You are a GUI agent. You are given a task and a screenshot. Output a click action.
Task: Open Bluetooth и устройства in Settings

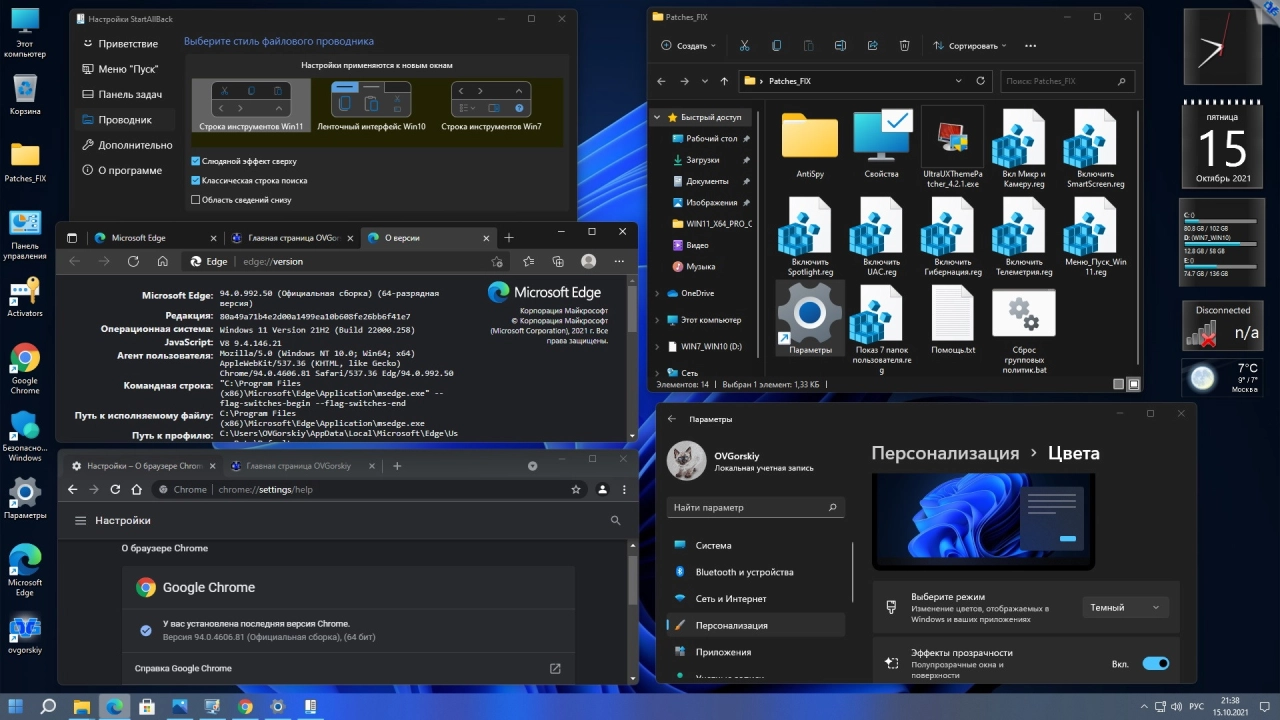[x=757, y=572]
